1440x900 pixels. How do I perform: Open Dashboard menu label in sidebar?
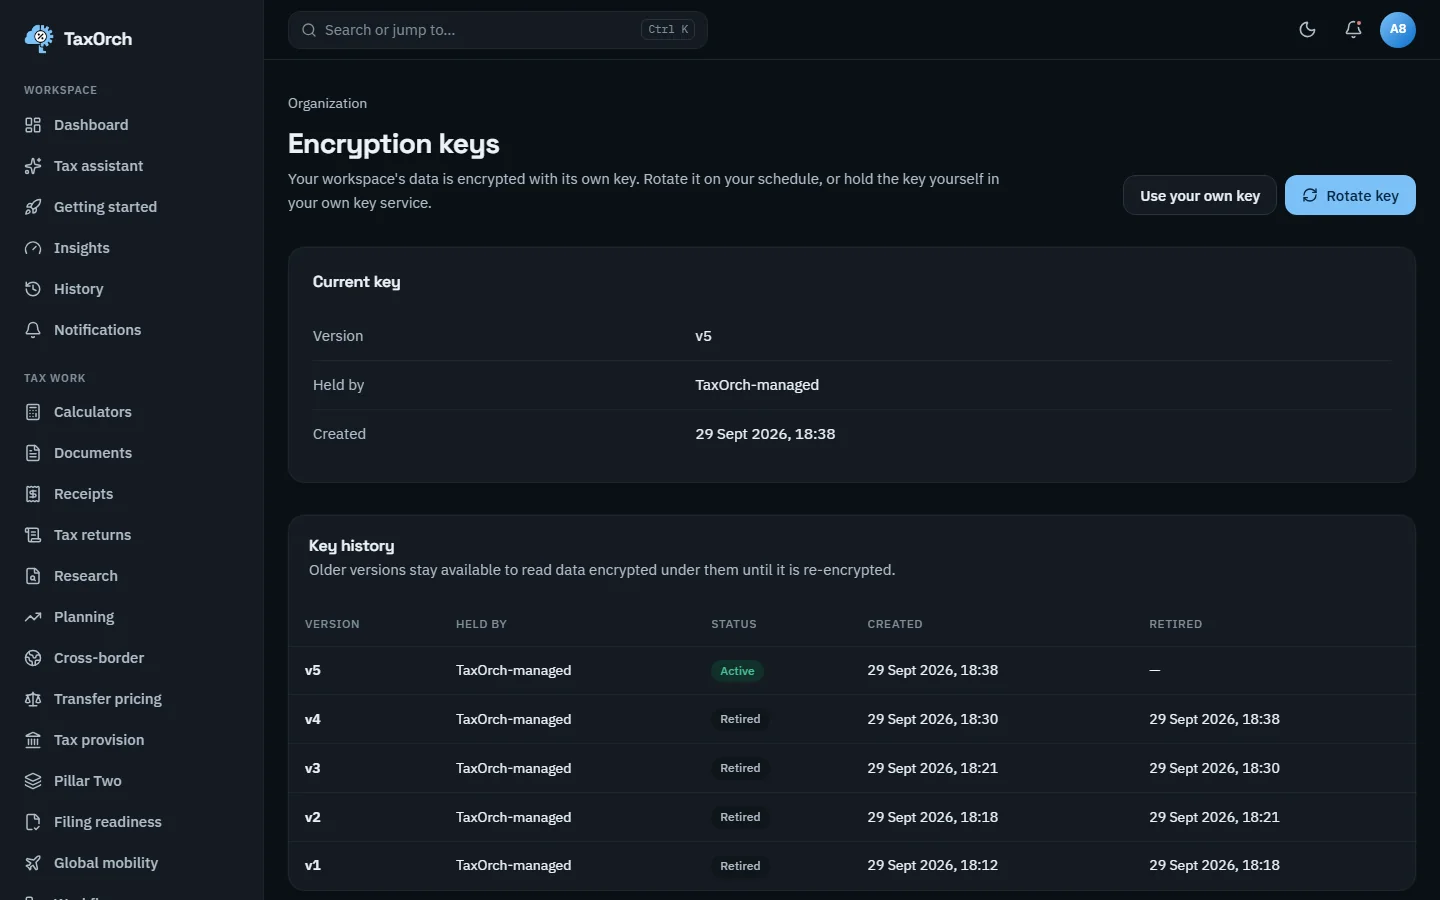(x=91, y=125)
